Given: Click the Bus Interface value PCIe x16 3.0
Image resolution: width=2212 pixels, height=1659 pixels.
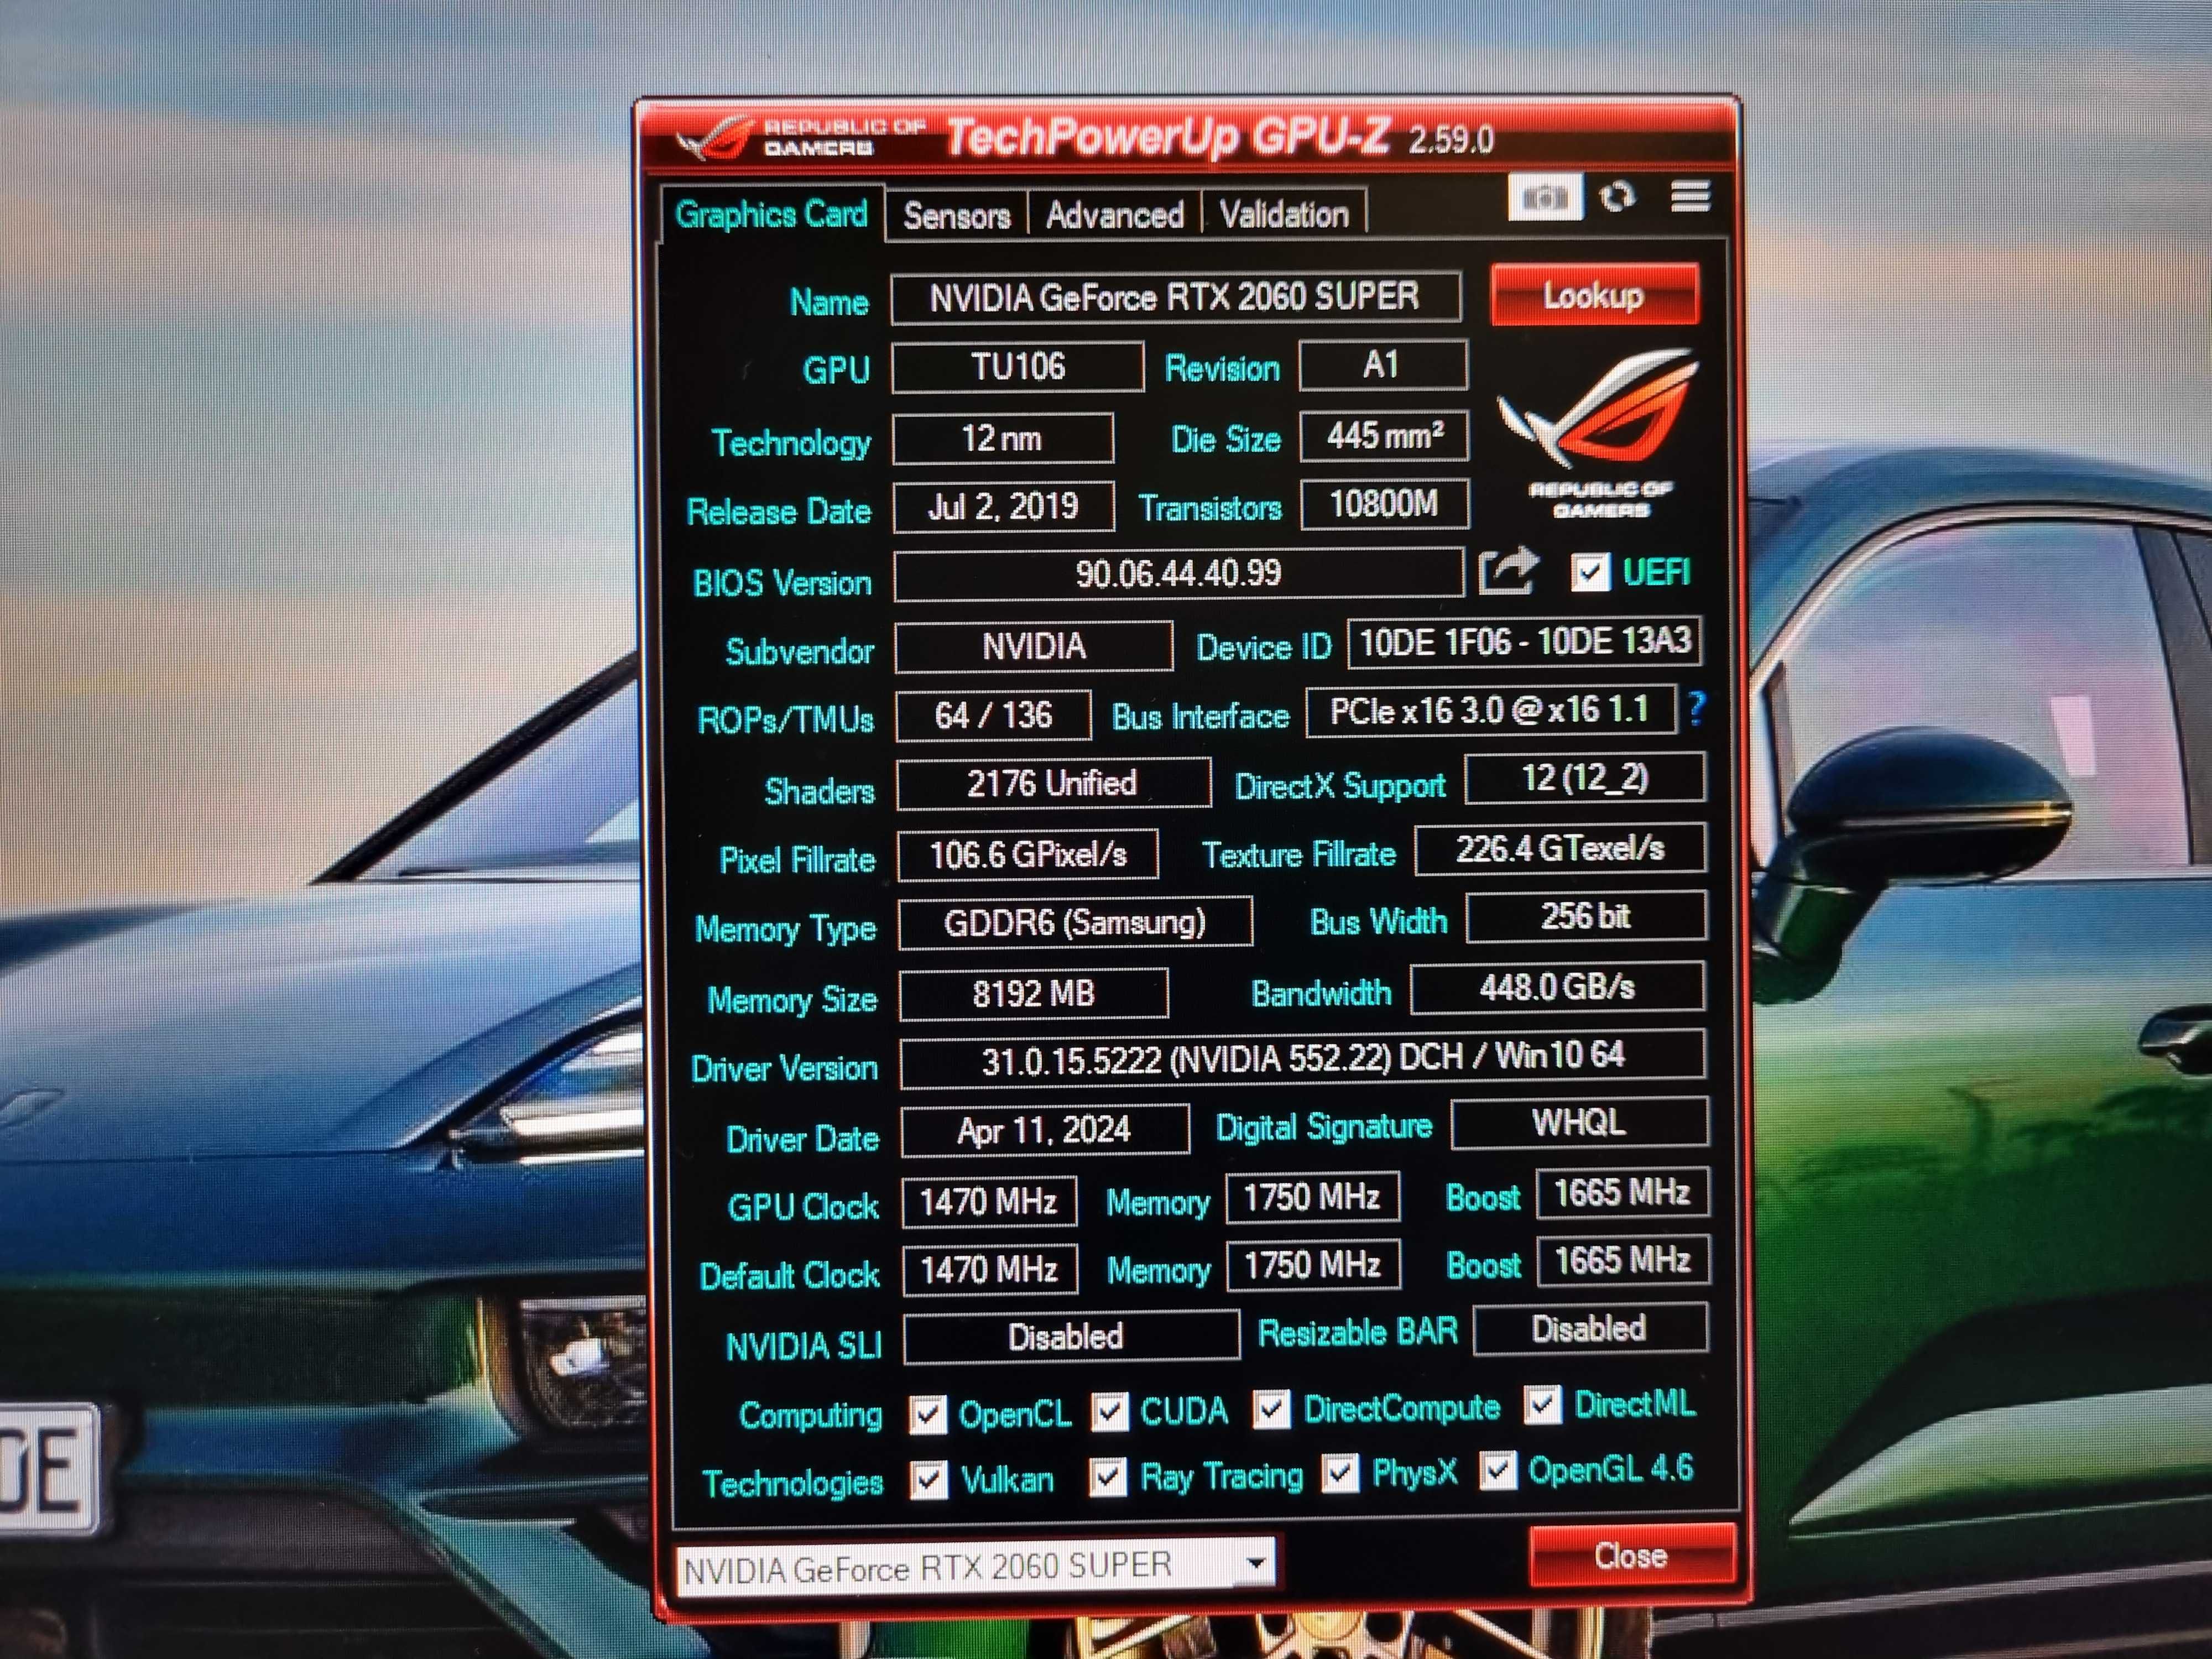Looking at the screenshot, I should tap(1490, 711).
